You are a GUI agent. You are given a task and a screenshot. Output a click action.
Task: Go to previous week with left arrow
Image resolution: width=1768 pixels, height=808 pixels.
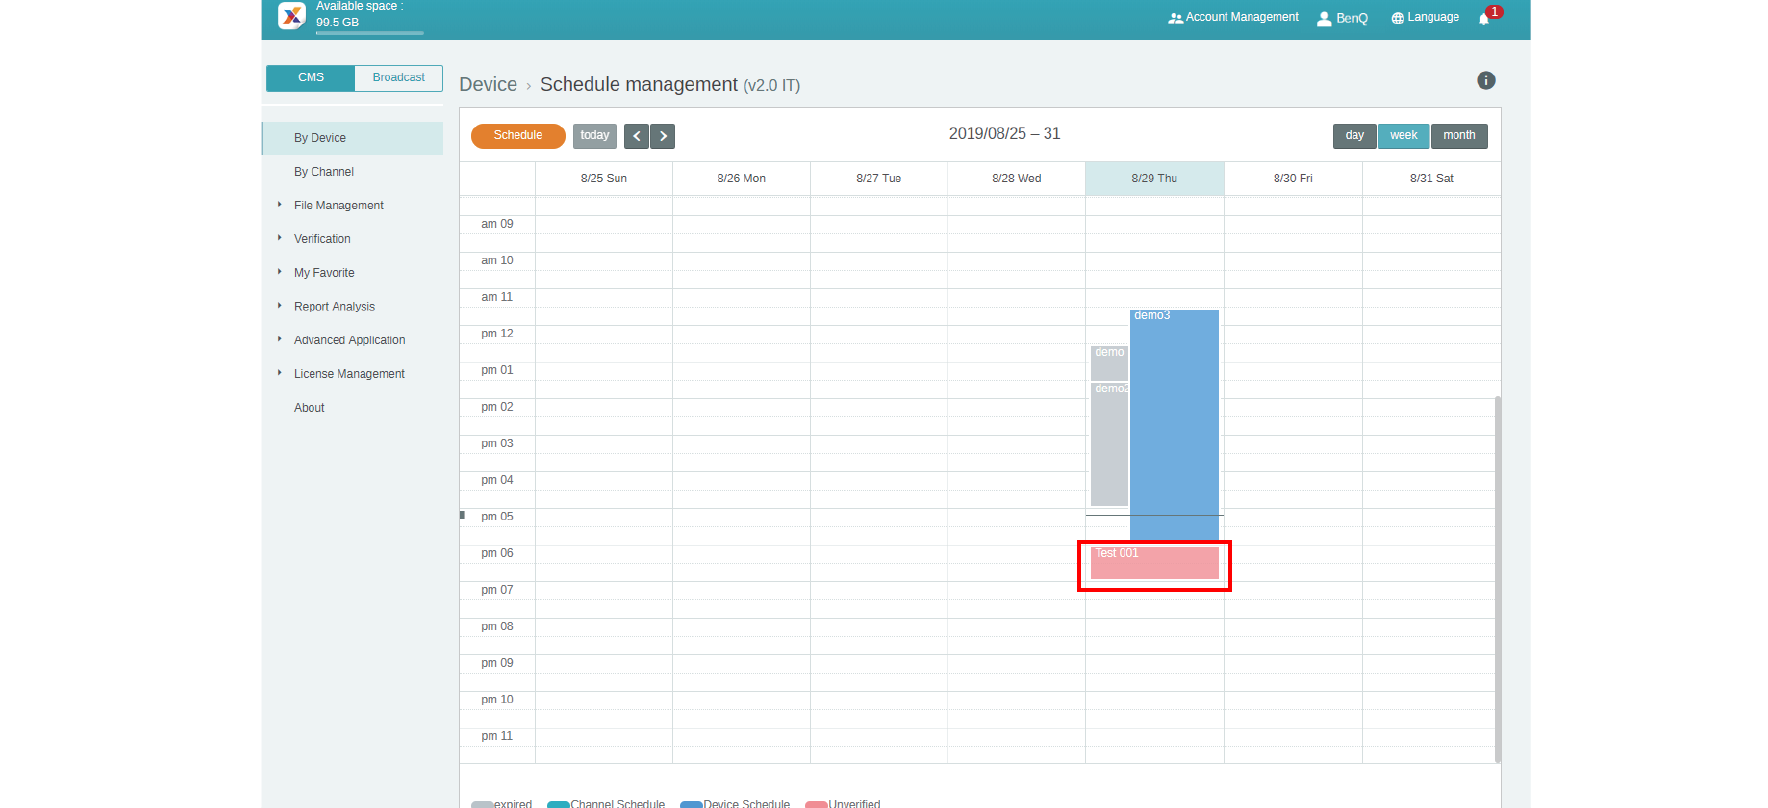click(636, 136)
